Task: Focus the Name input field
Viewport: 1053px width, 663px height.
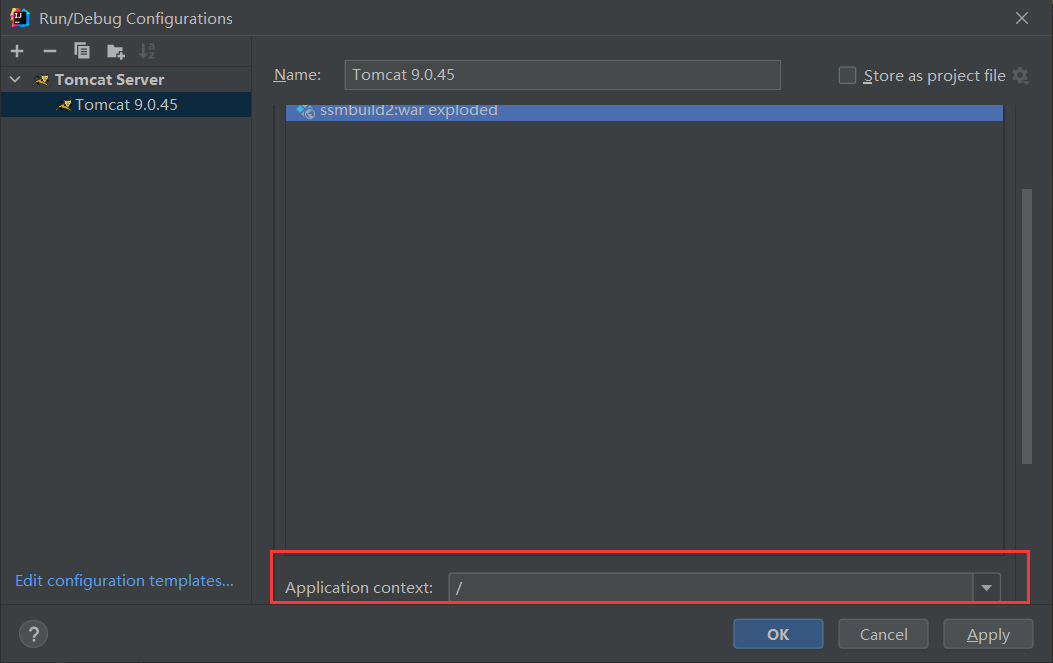Action: coord(563,75)
